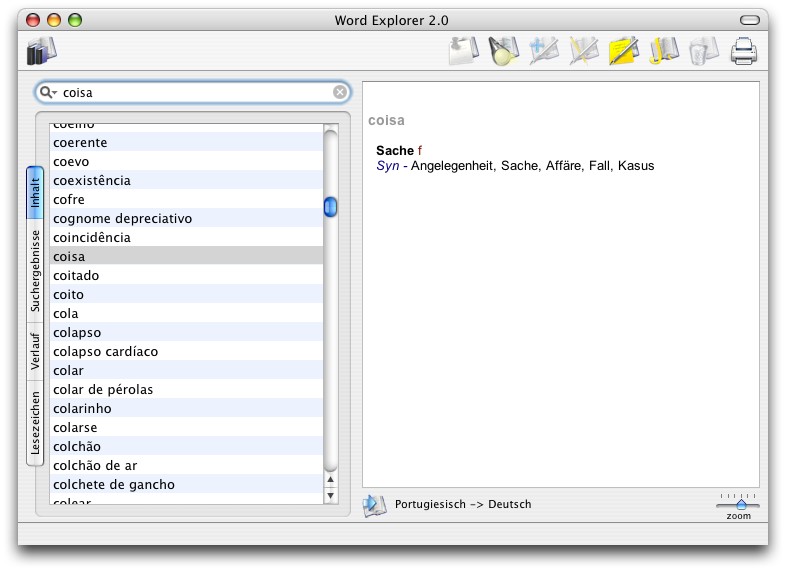This screenshot has height=577, width=786.
Task: Select 'coerente' in the word list
Action: 186,142
